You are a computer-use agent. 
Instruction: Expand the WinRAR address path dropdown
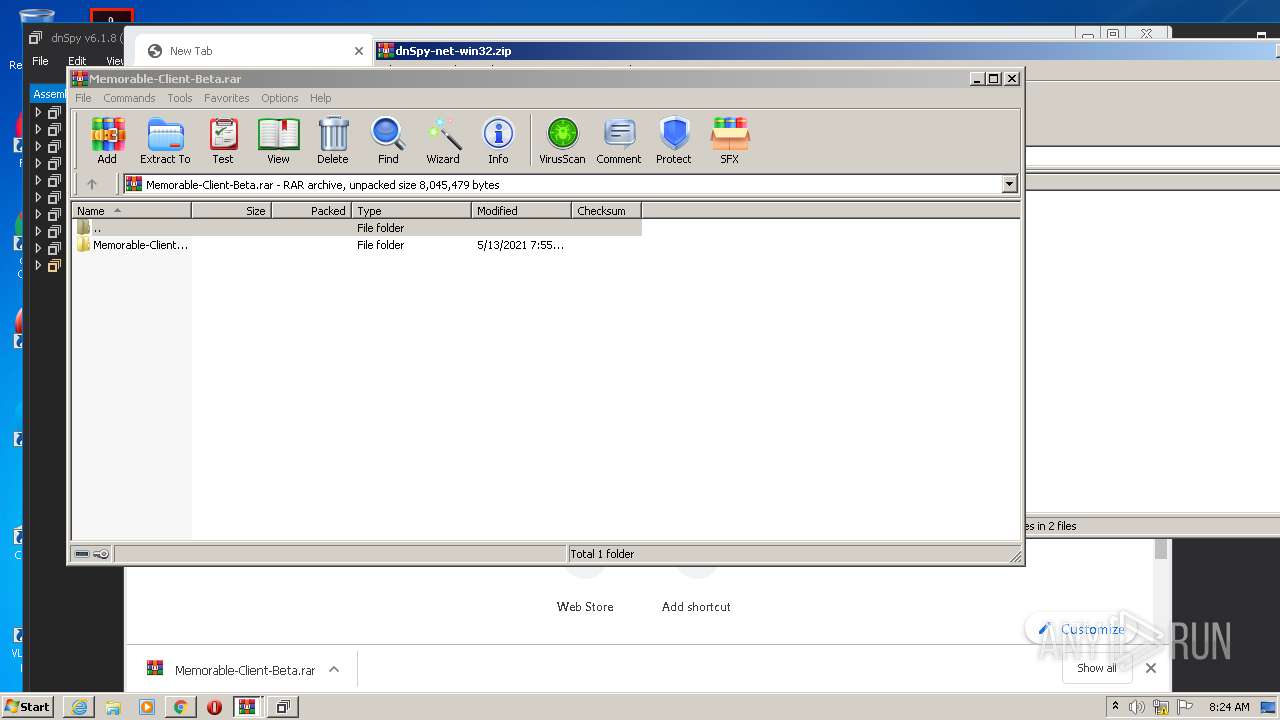1009,184
